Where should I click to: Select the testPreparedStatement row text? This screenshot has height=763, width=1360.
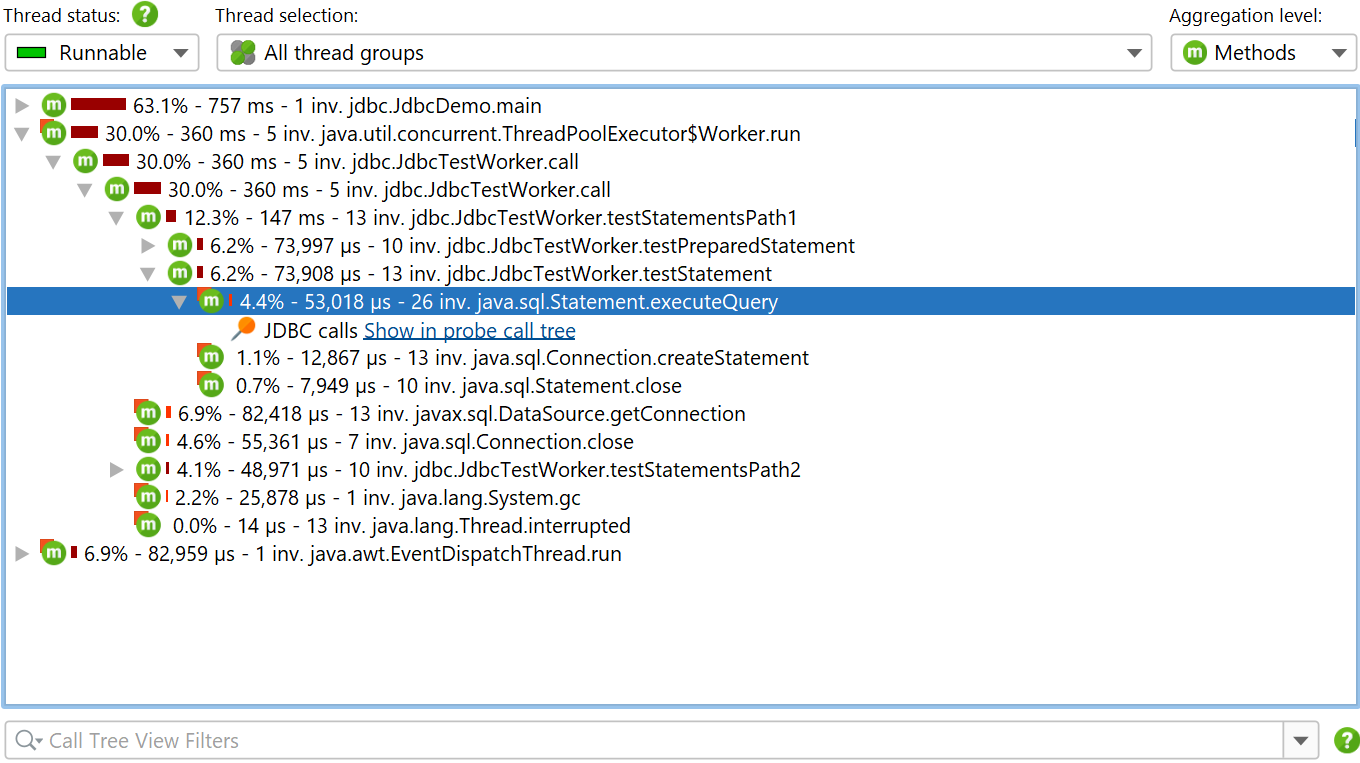532,246
